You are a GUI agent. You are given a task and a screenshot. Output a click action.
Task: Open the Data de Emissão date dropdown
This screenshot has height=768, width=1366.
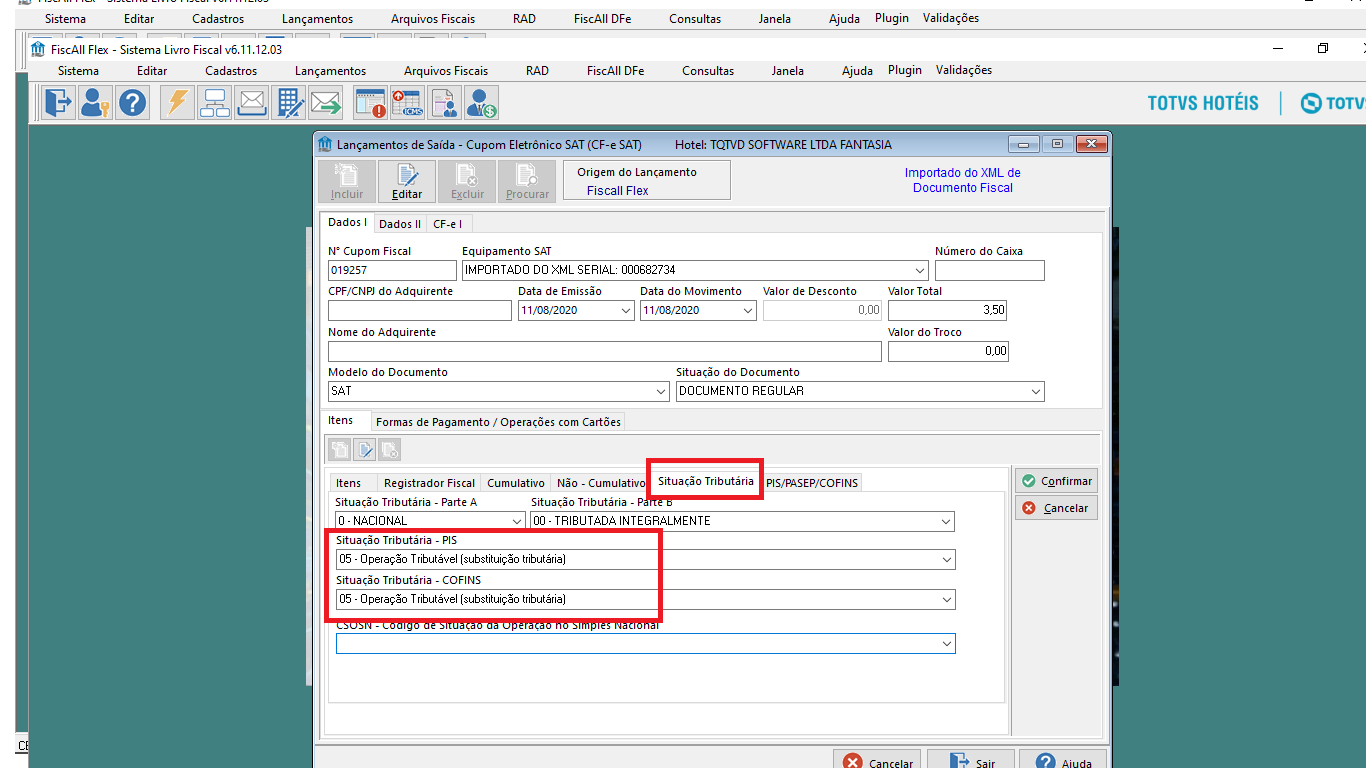[626, 310]
